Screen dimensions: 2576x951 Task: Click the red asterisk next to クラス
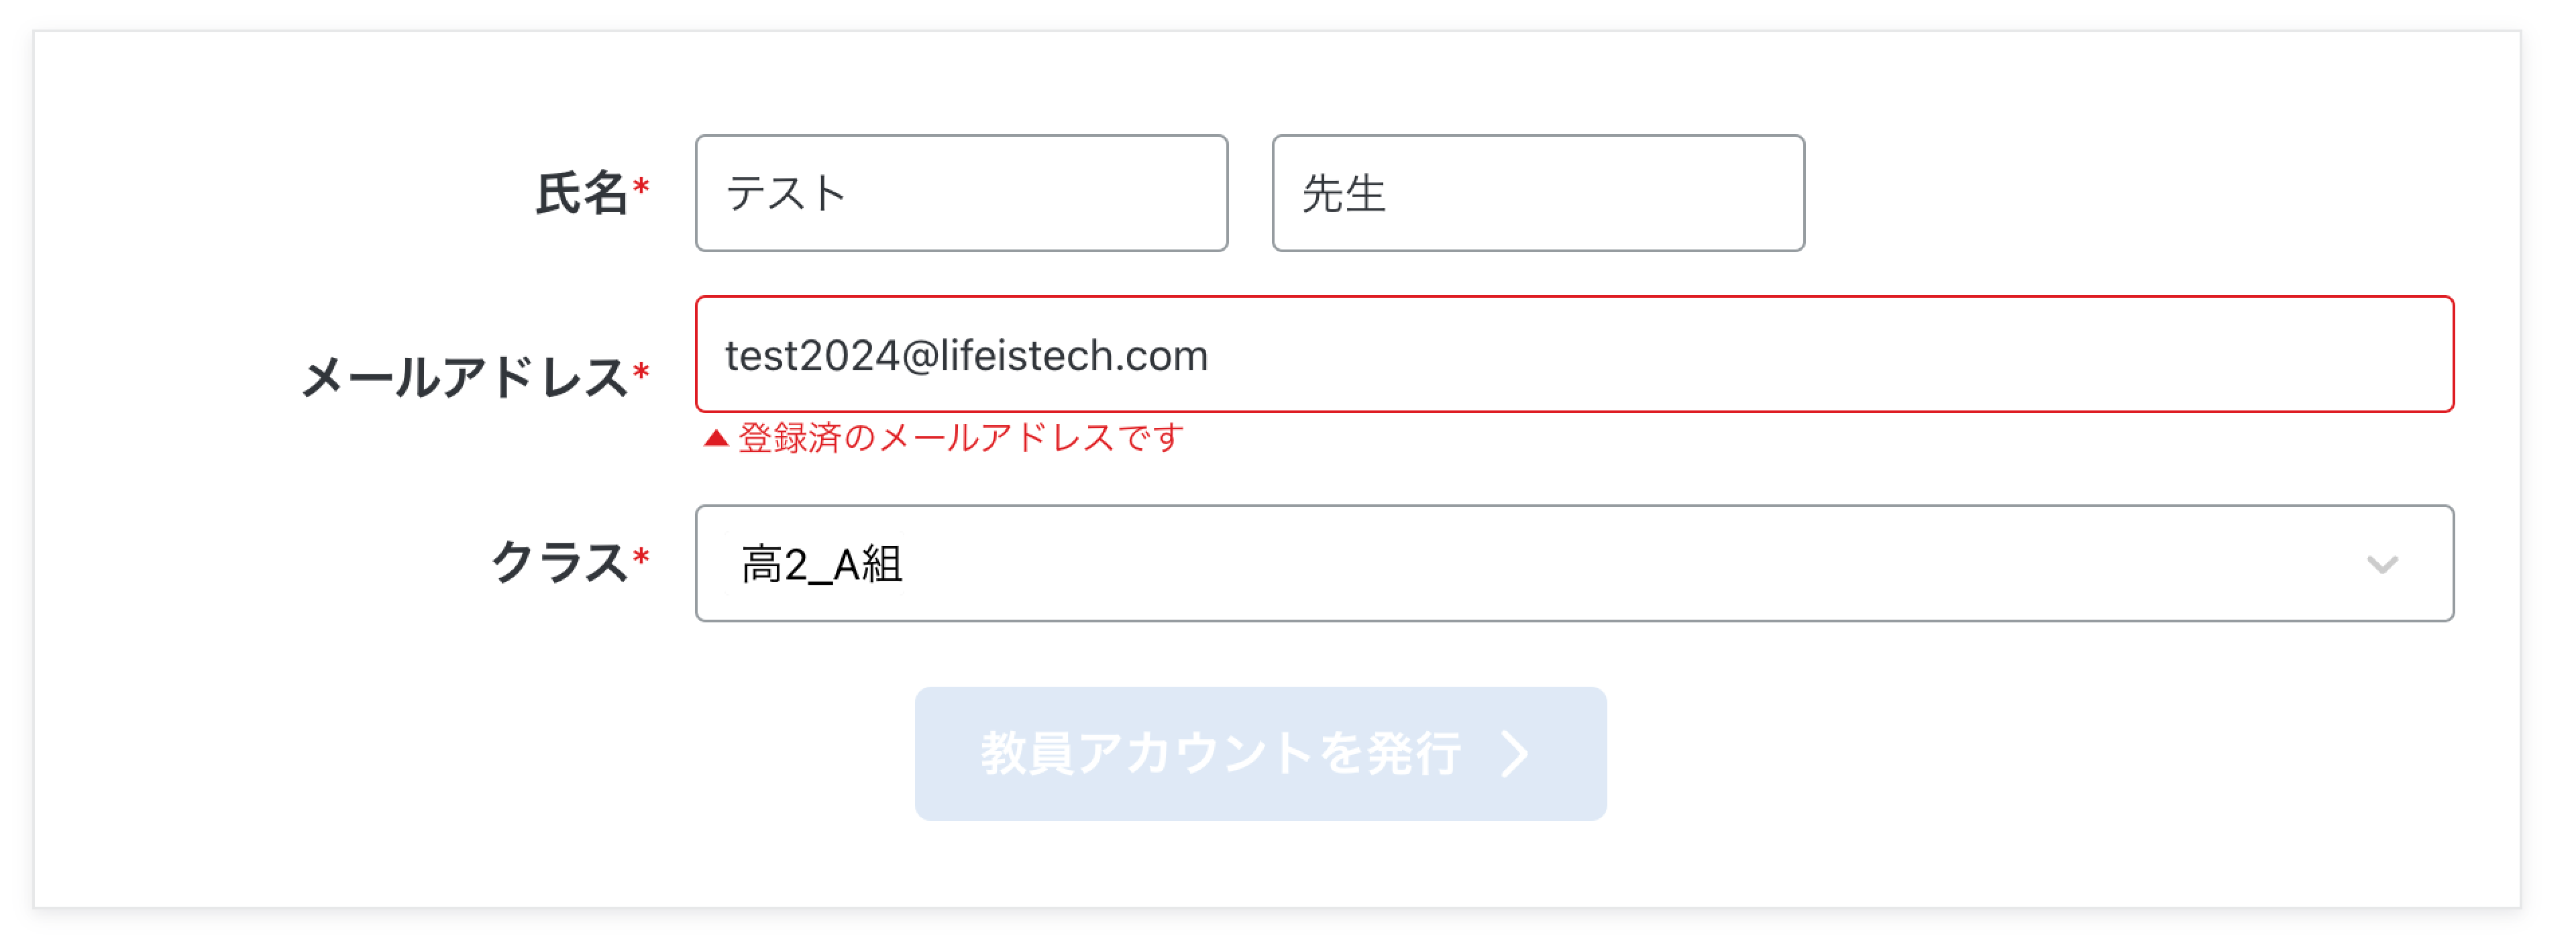pyautogui.click(x=641, y=556)
